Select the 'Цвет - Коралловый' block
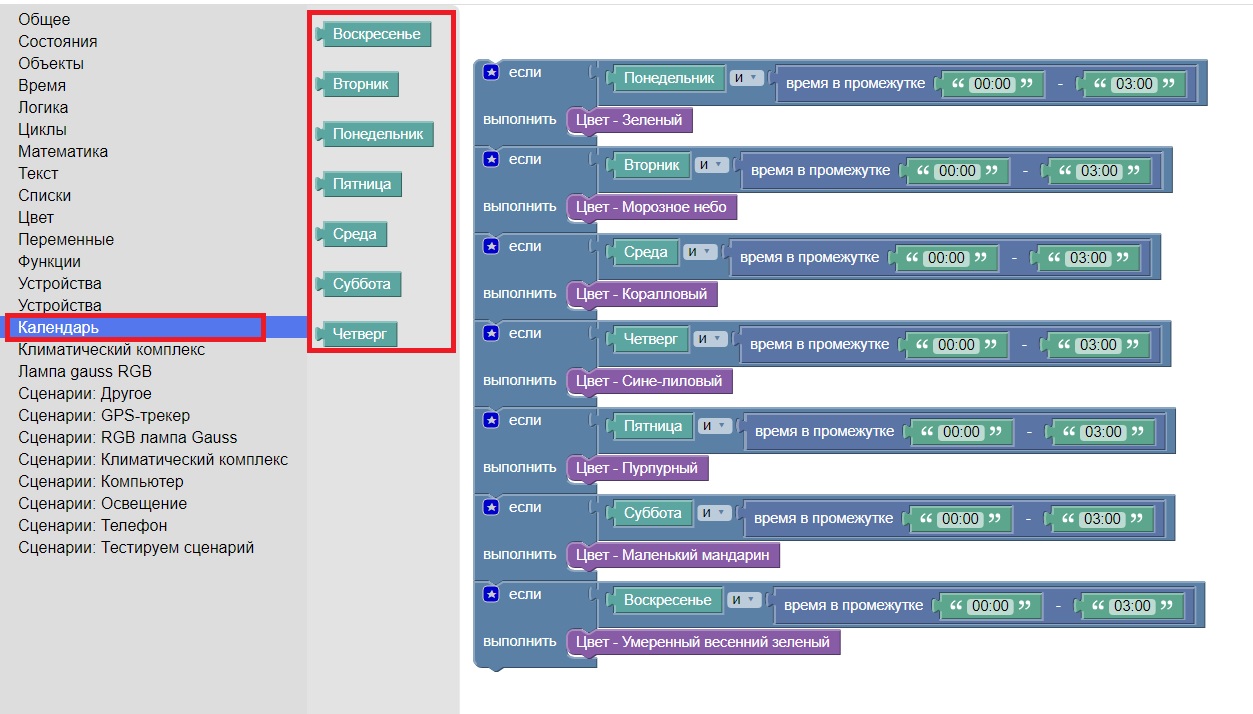The image size is (1253, 714). [x=641, y=294]
